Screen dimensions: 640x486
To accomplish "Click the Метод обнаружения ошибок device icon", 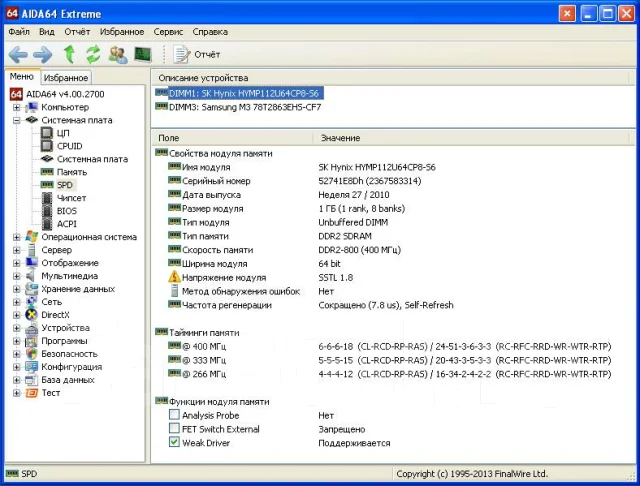I will click(174, 291).
